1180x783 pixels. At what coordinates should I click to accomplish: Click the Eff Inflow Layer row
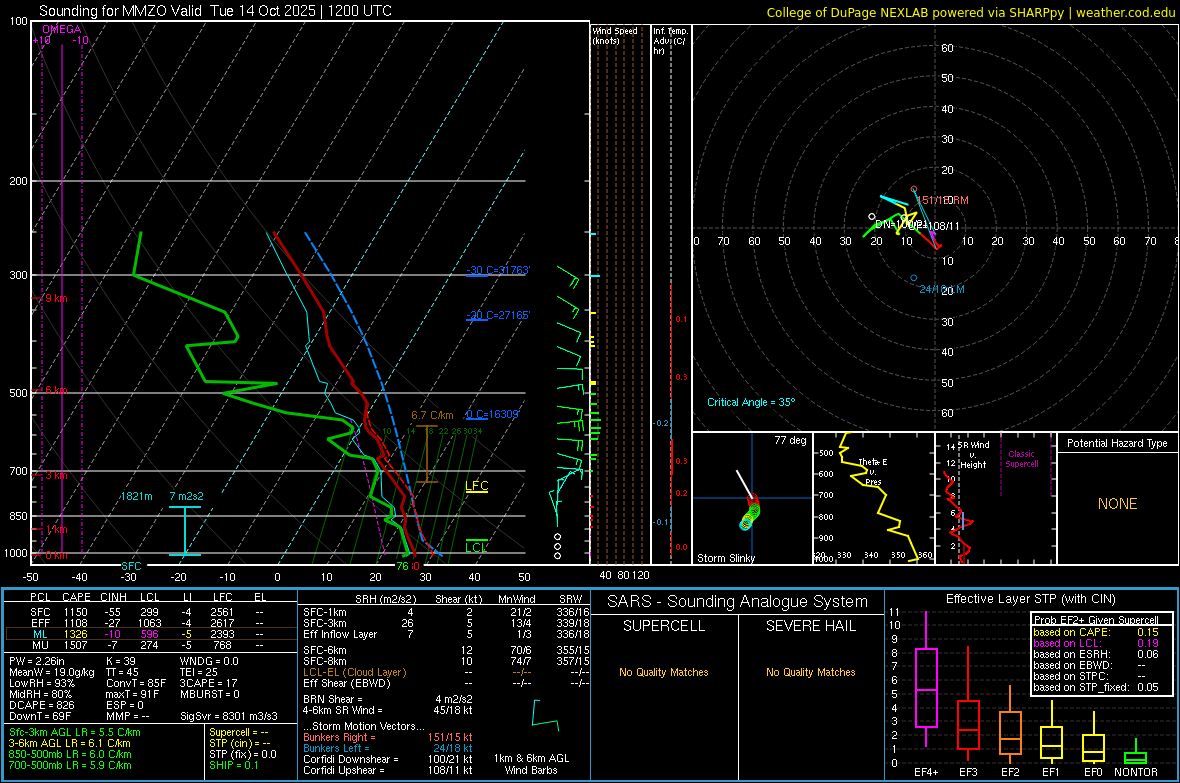pos(446,634)
